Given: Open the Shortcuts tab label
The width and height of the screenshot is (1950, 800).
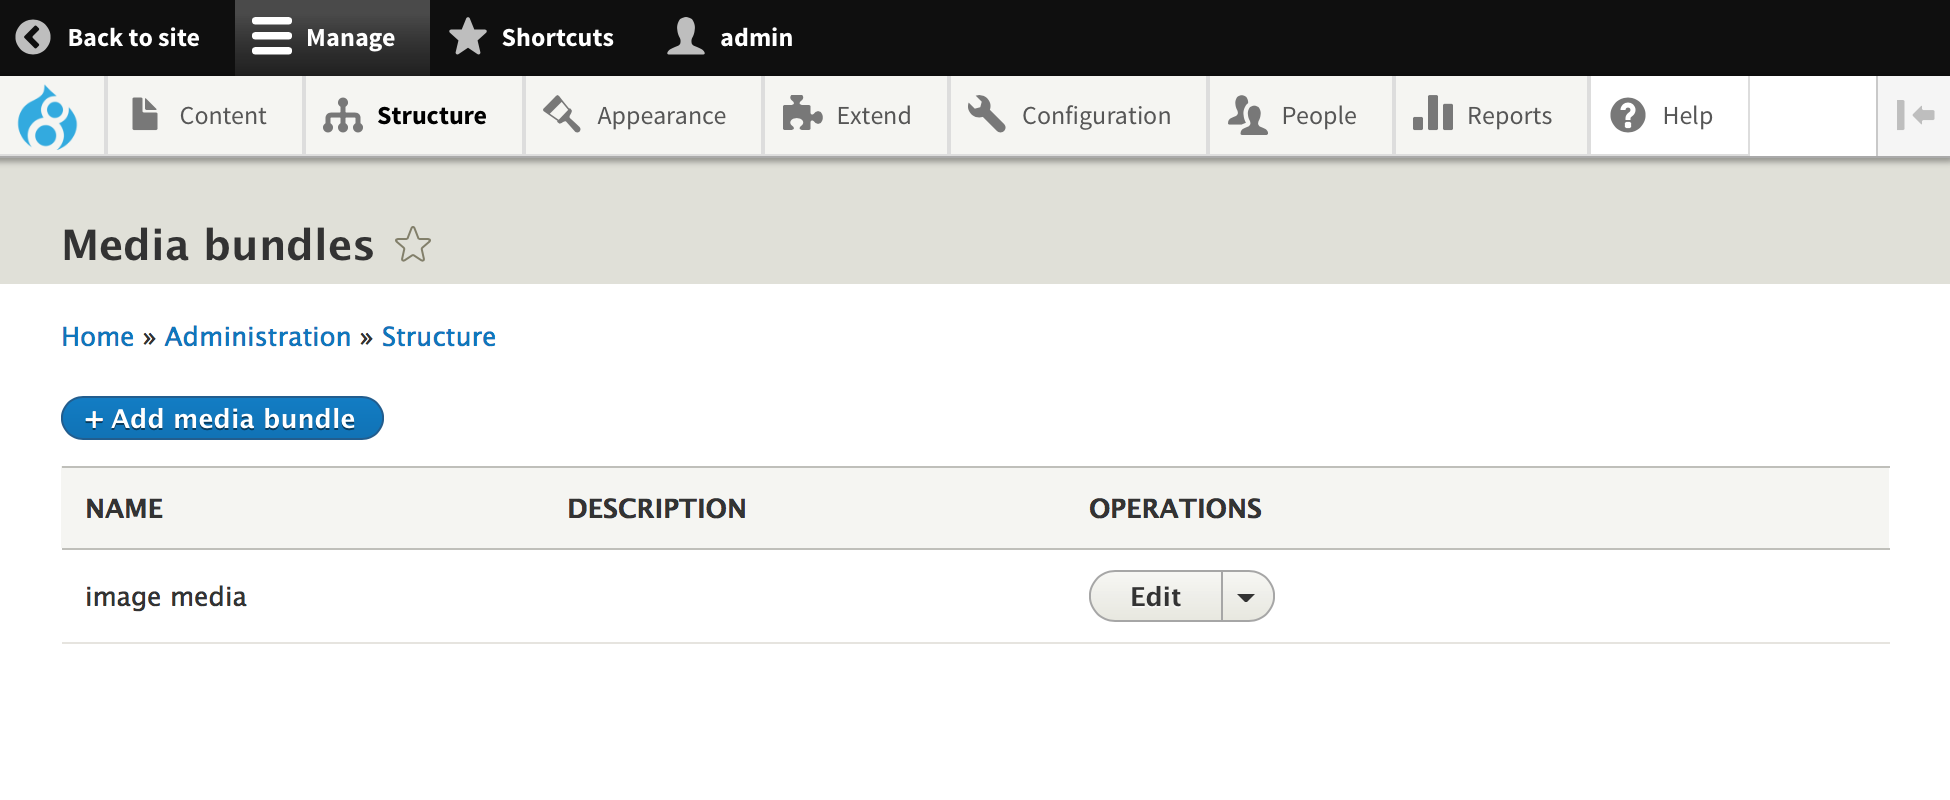Looking at the screenshot, I should (x=558, y=38).
